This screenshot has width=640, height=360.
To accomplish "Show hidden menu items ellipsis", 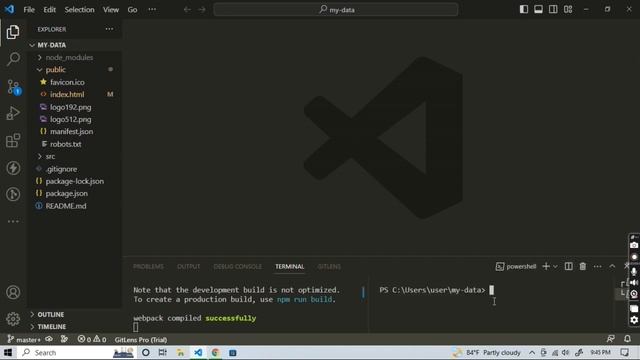I will [152, 9].
